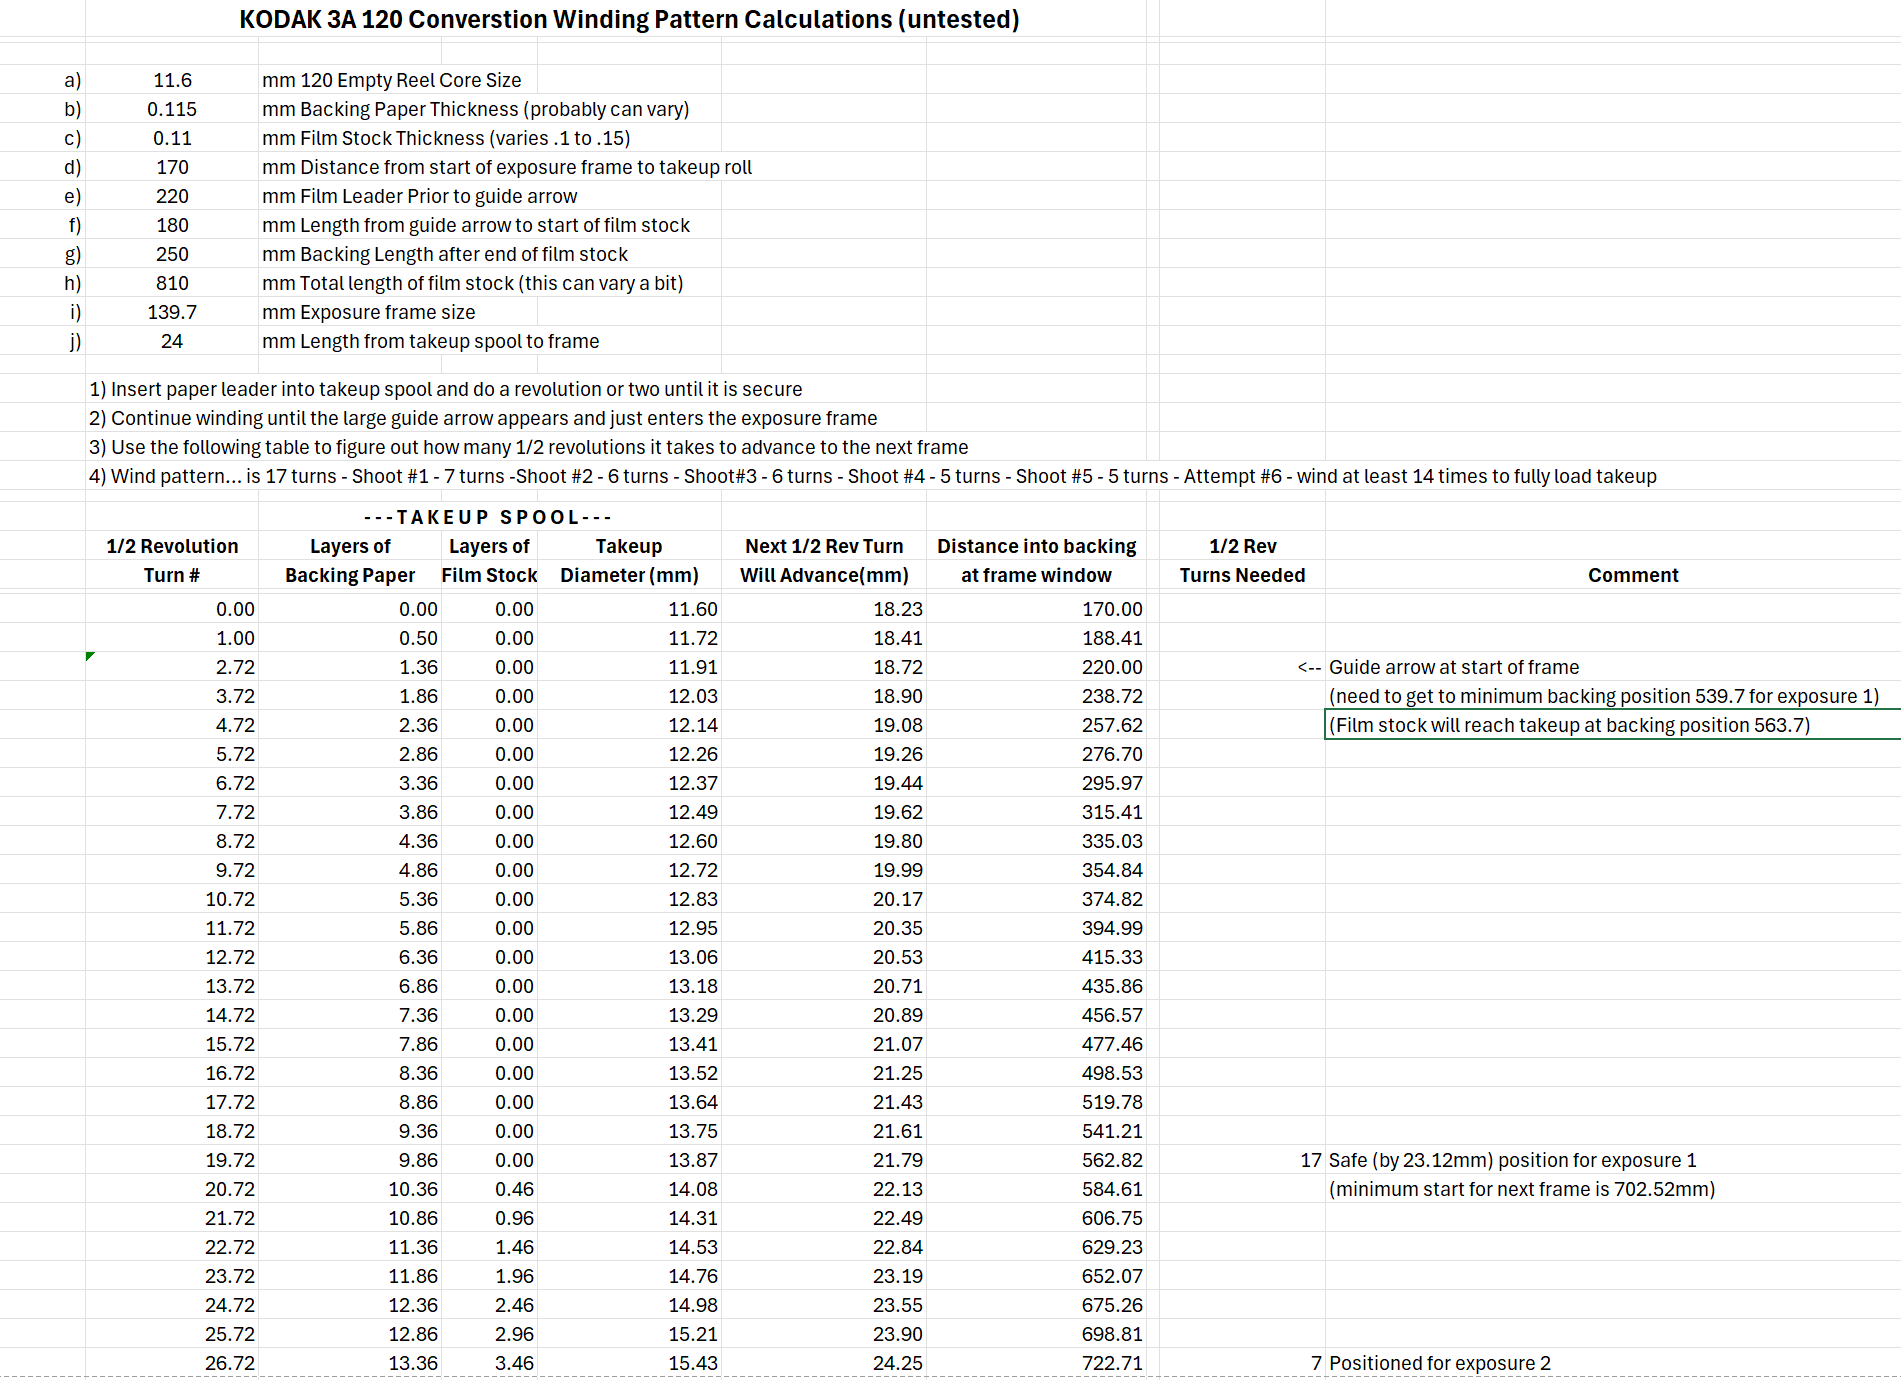Select the 810 total film length value
1901x1380 pixels.
172,283
